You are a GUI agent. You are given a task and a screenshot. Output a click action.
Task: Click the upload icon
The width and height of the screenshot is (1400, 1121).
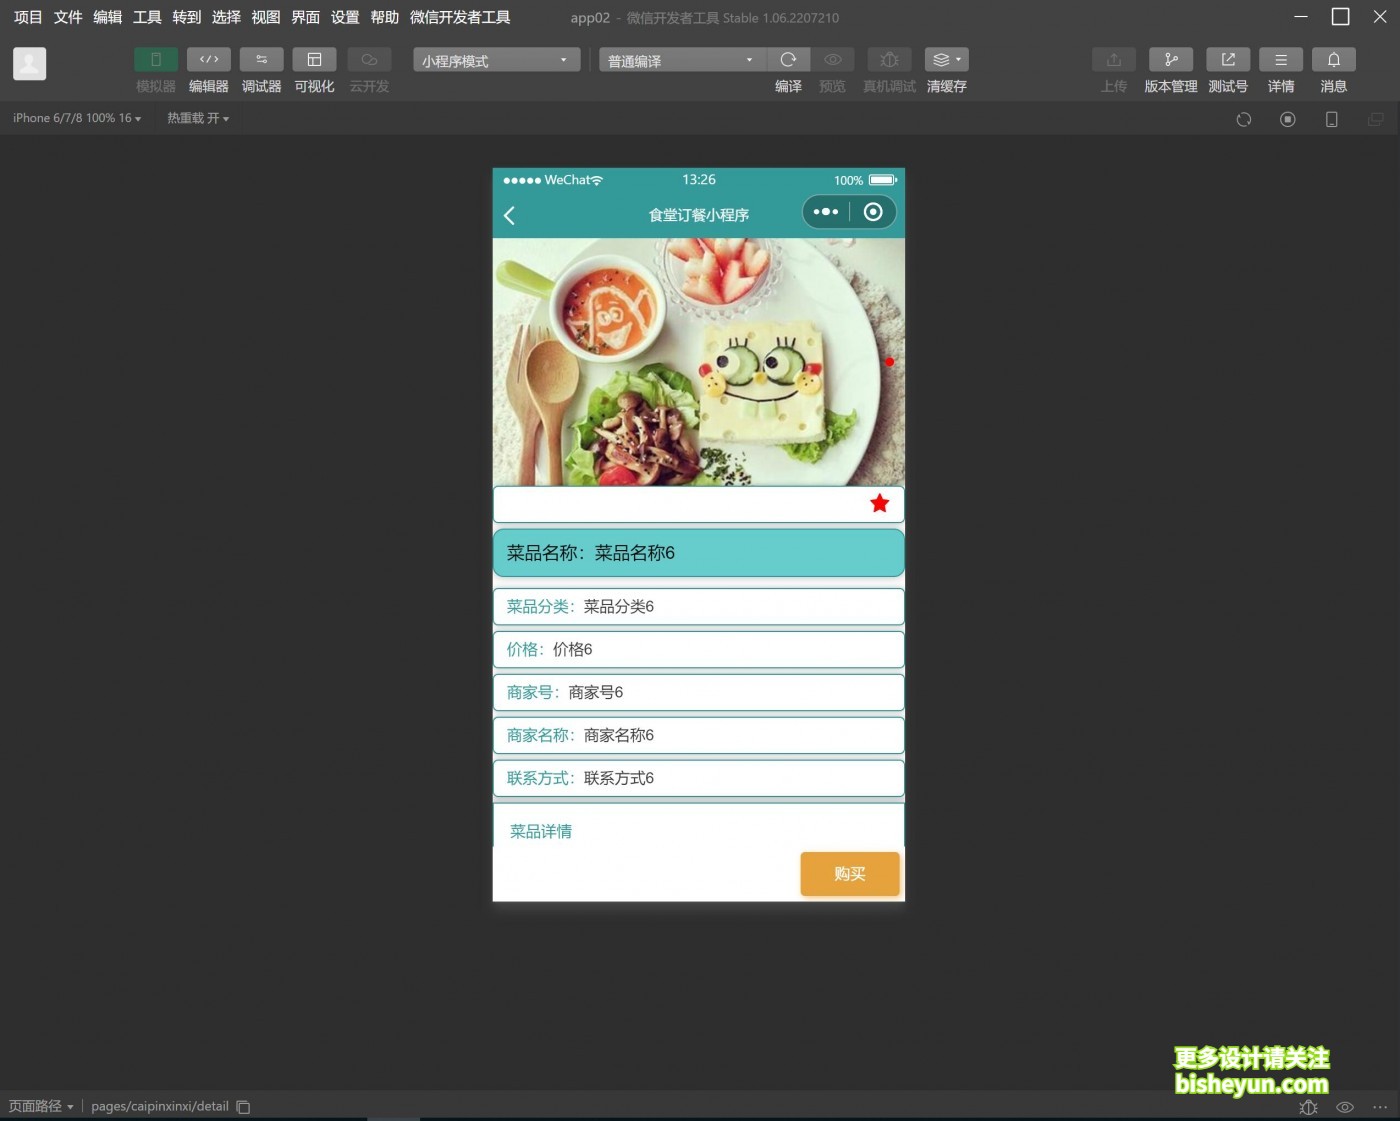[x=1114, y=60]
